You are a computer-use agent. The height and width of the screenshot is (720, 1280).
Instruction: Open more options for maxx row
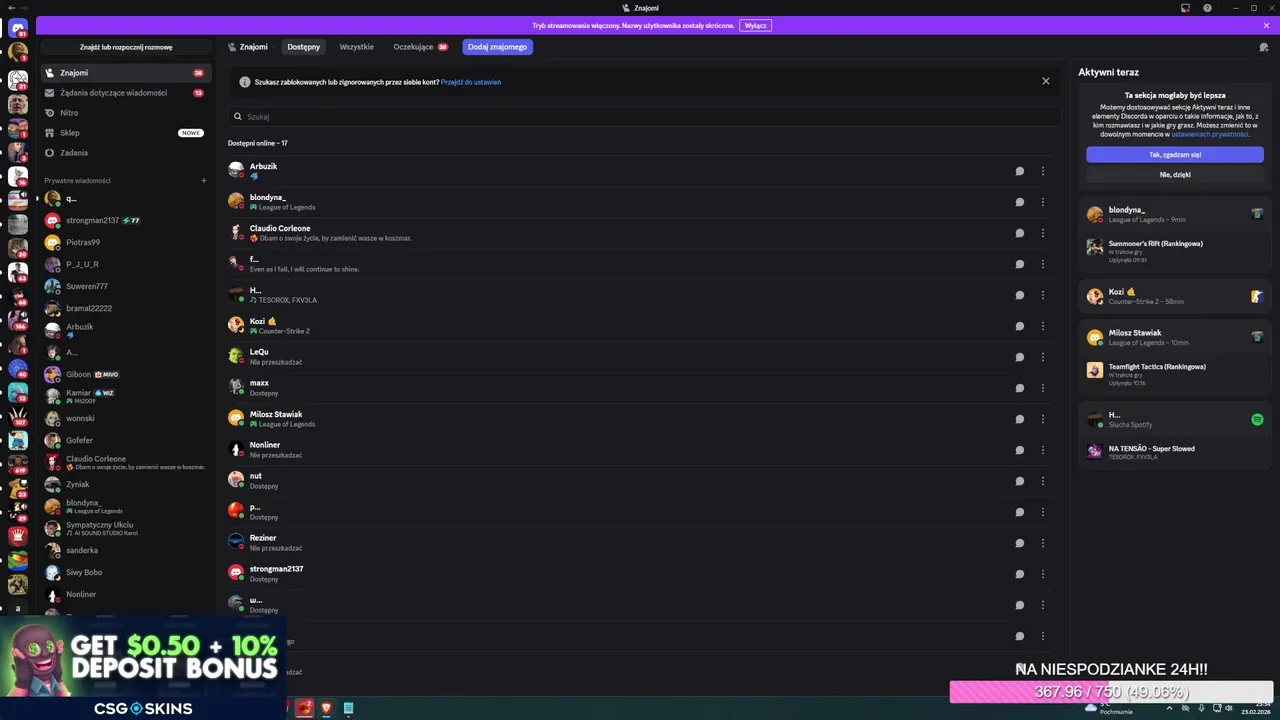[x=1043, y=388]
